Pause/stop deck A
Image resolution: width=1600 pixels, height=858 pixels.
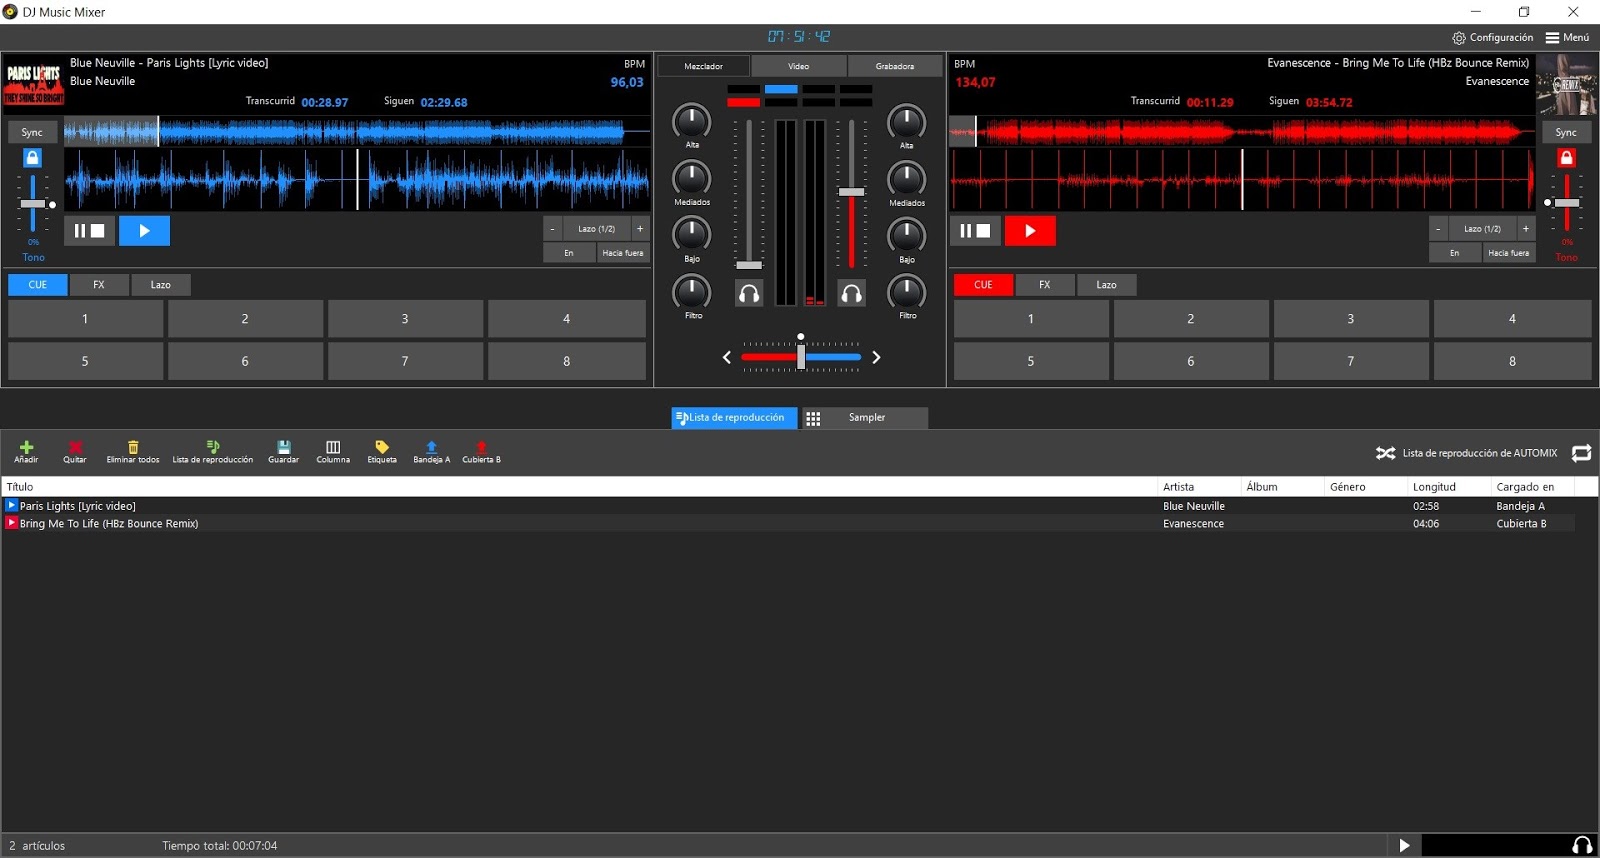click(90, 231)
